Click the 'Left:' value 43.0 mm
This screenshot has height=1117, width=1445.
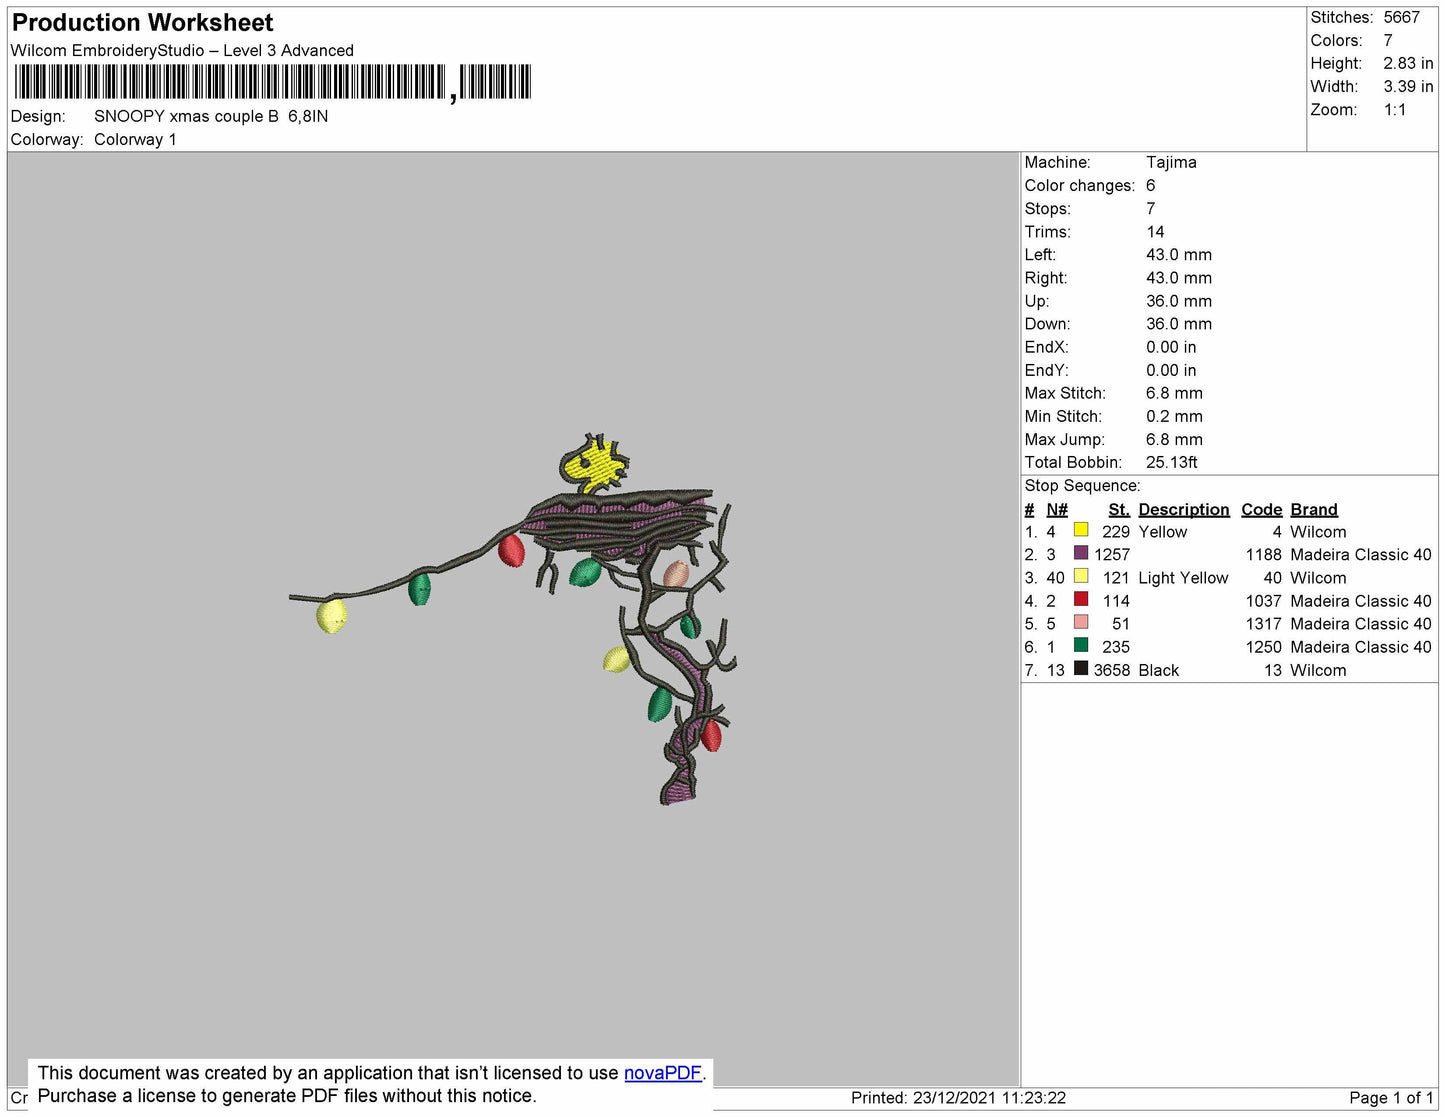[1179, 254]
